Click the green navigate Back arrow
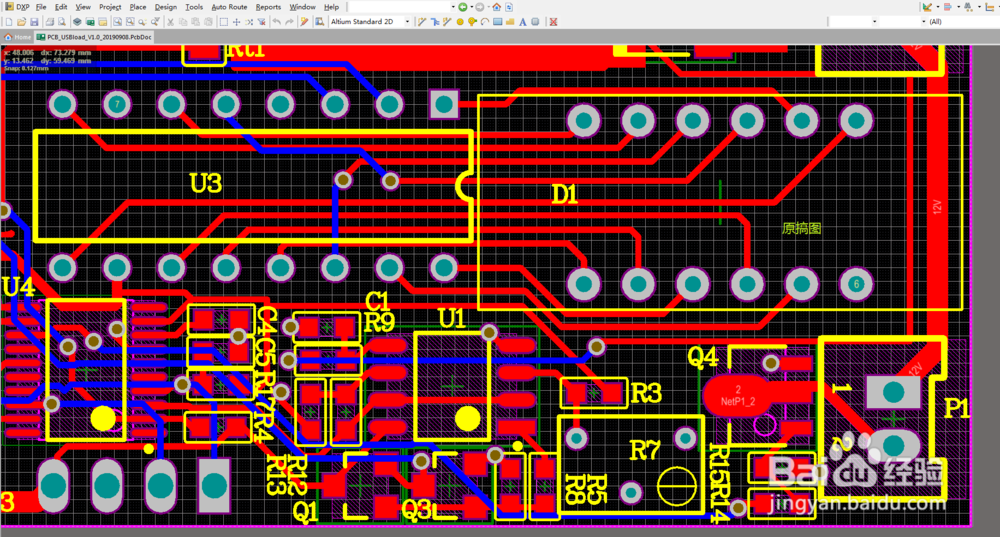Image resolution: width=1000 pixels, height=537 pixels. tap(463, 7)
